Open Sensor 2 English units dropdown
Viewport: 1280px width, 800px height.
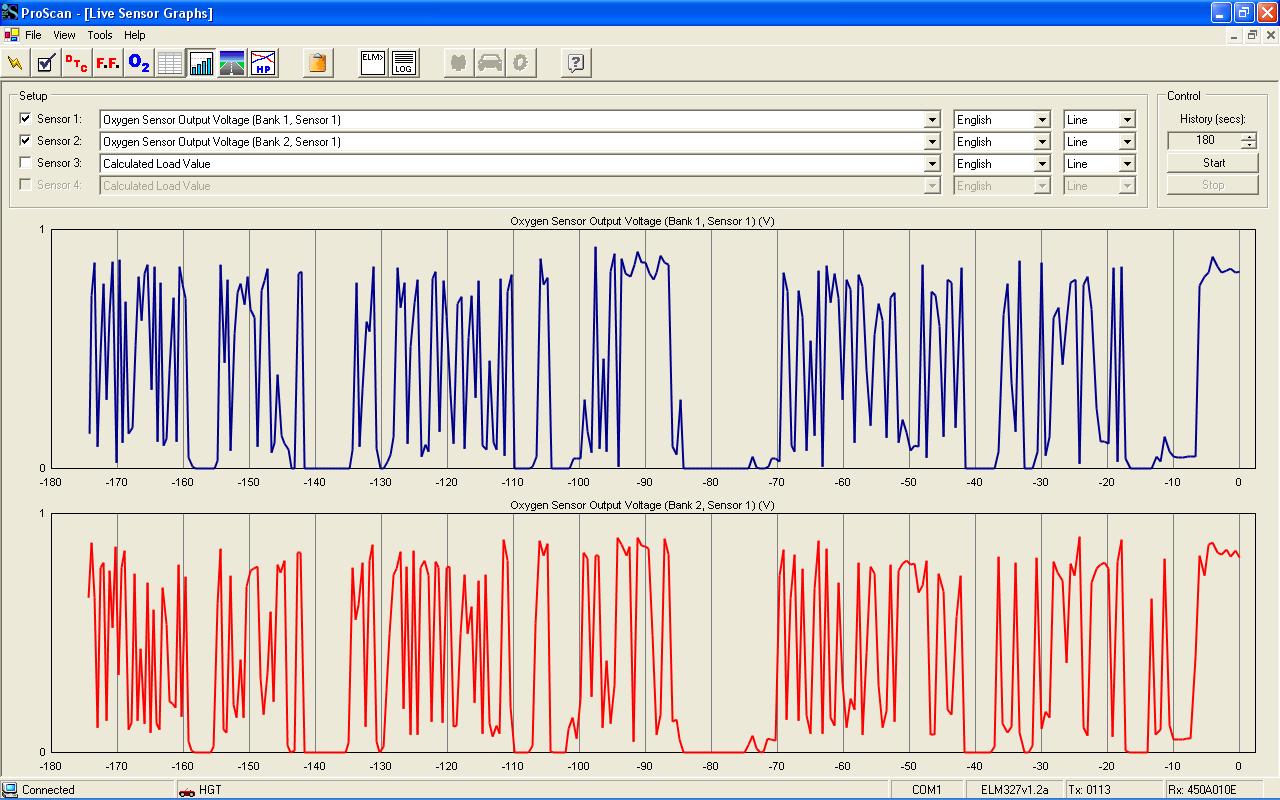click(1042, 142)
